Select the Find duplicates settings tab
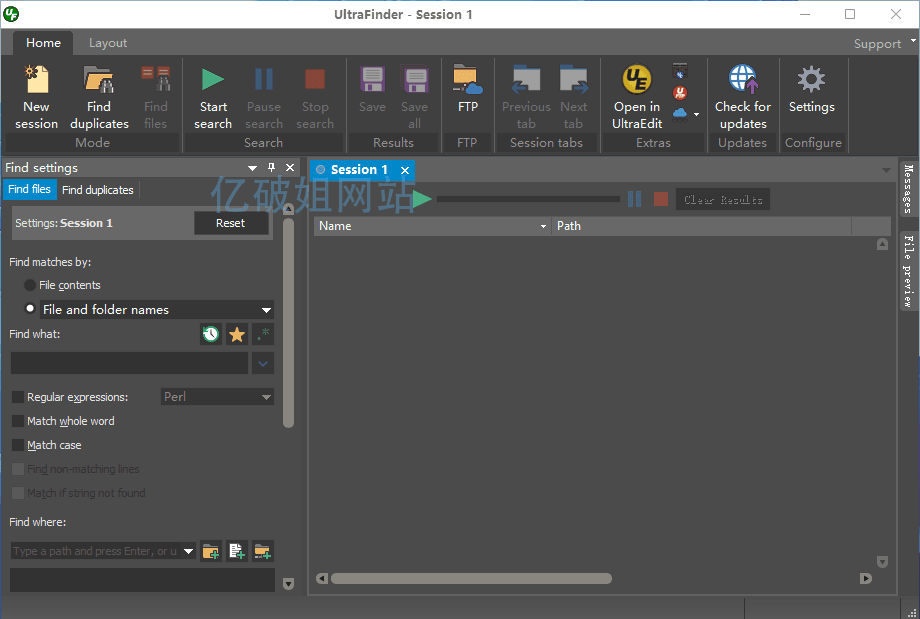Viewport: 920px width, 619px height. [x=98, y=190]
